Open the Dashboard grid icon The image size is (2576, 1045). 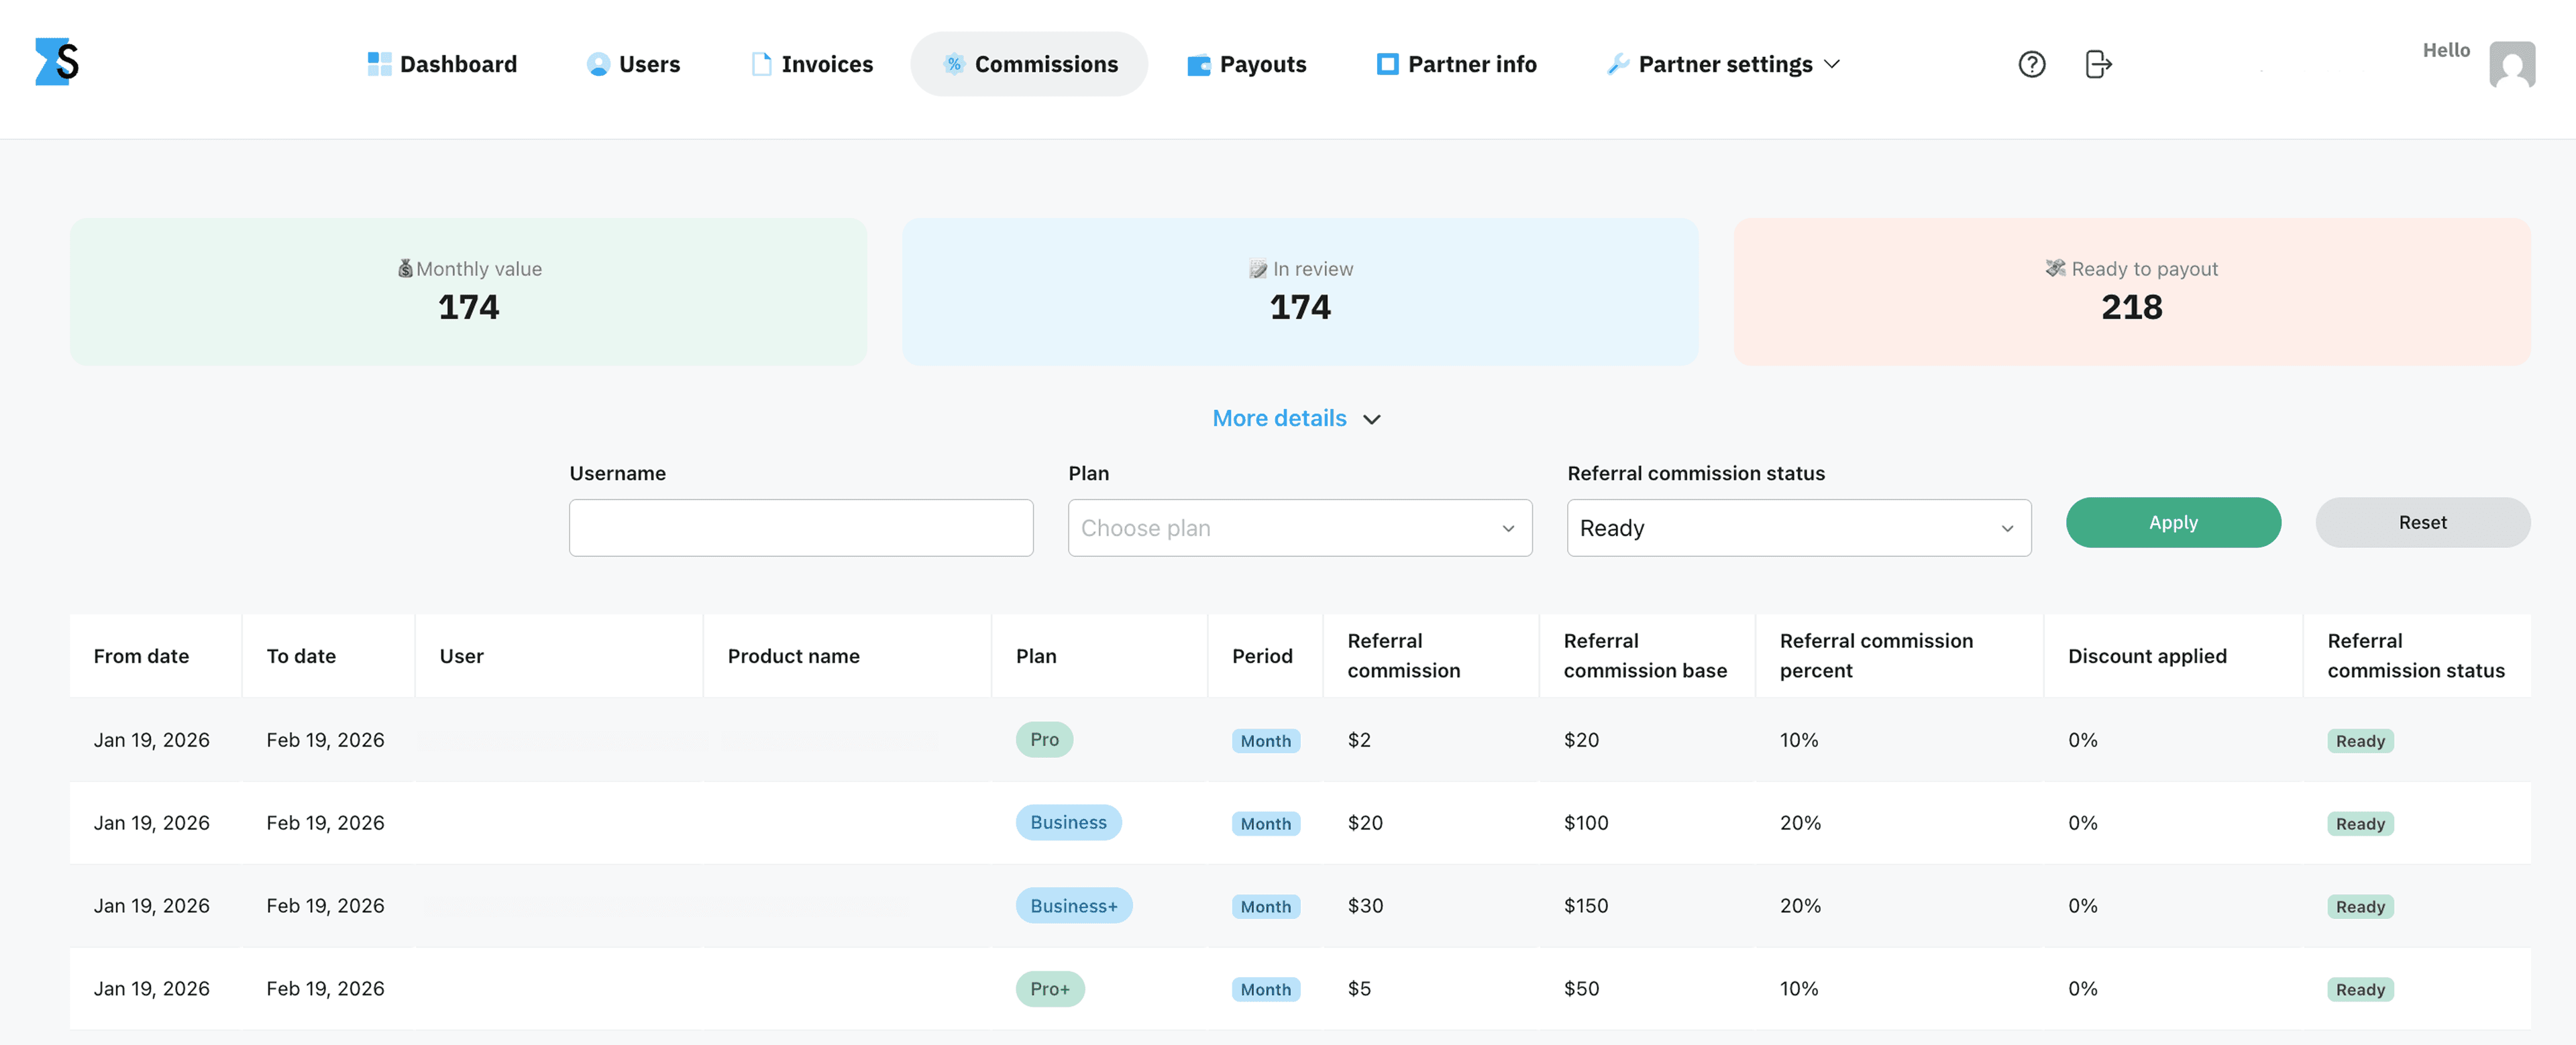pos(379,64)
